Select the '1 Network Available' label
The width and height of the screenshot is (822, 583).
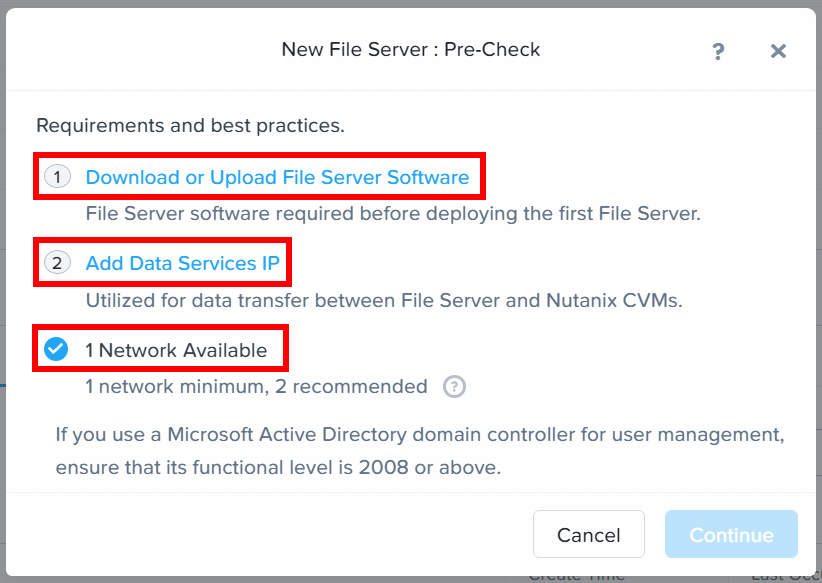click(x=176, y=350)
